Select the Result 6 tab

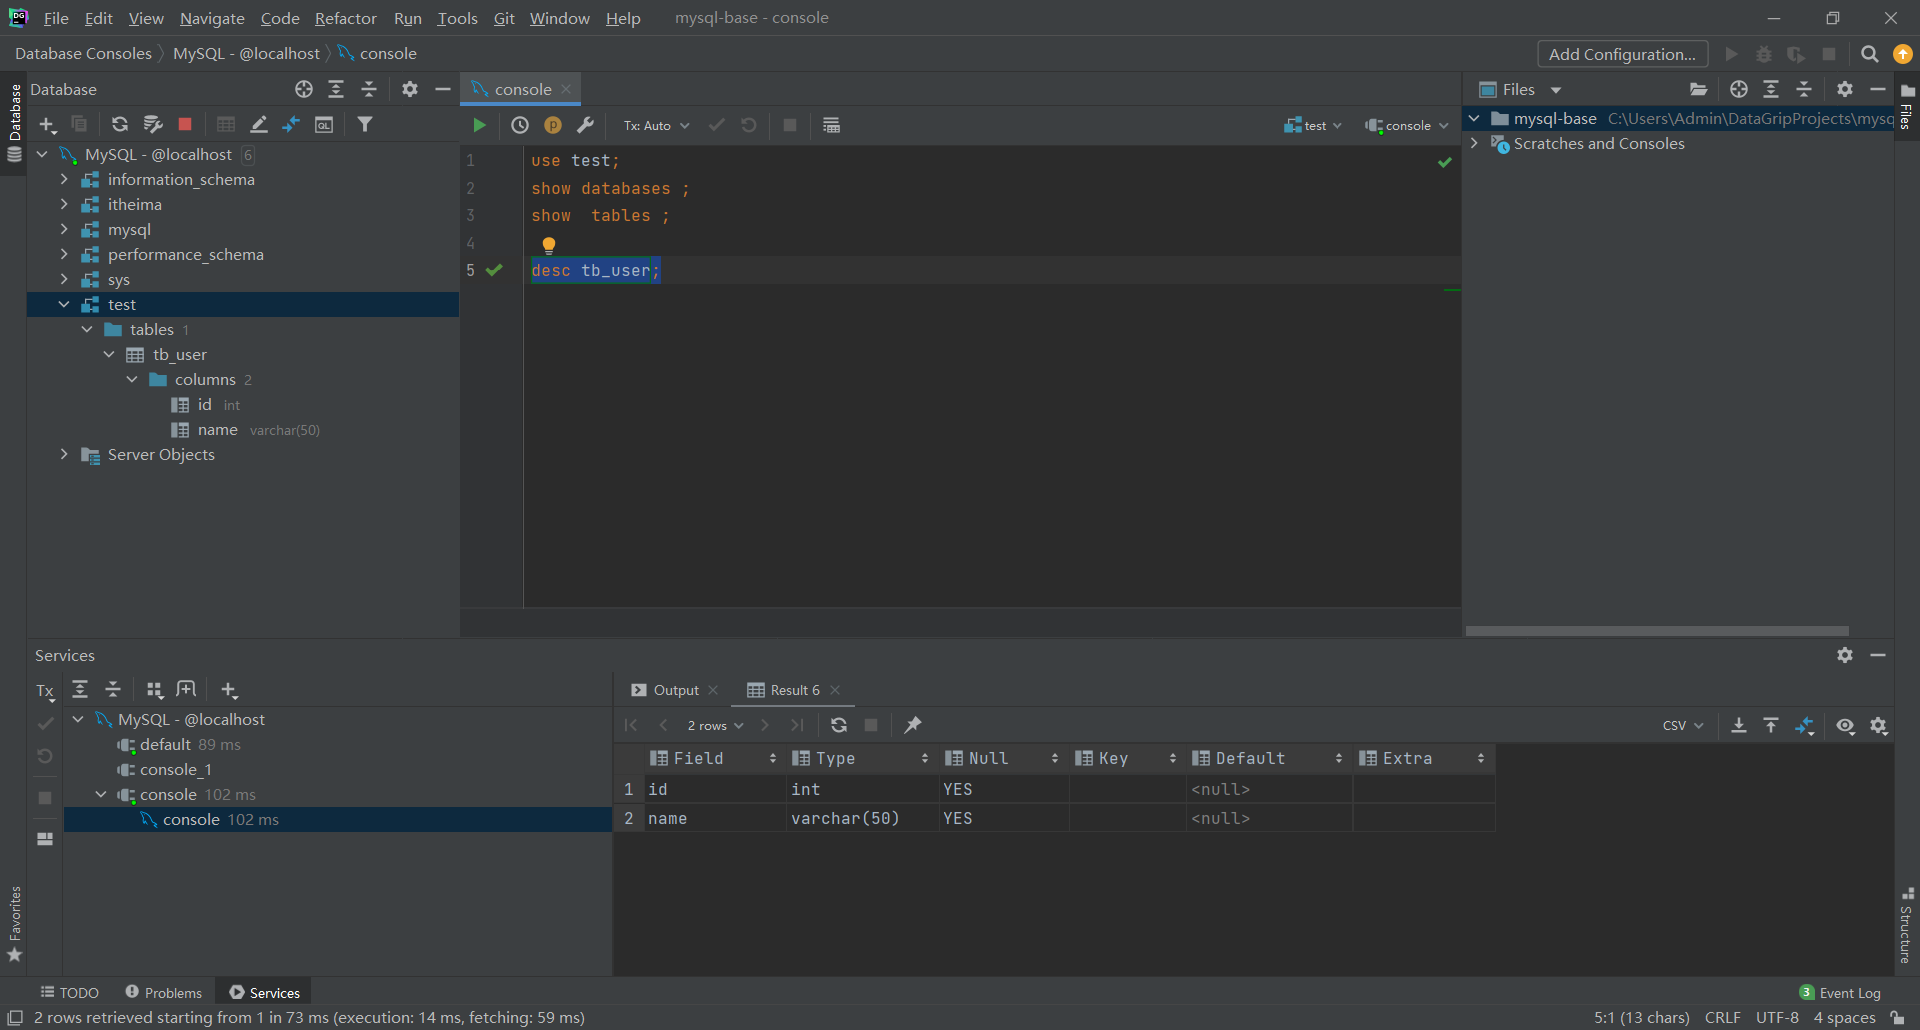(784, 690)
